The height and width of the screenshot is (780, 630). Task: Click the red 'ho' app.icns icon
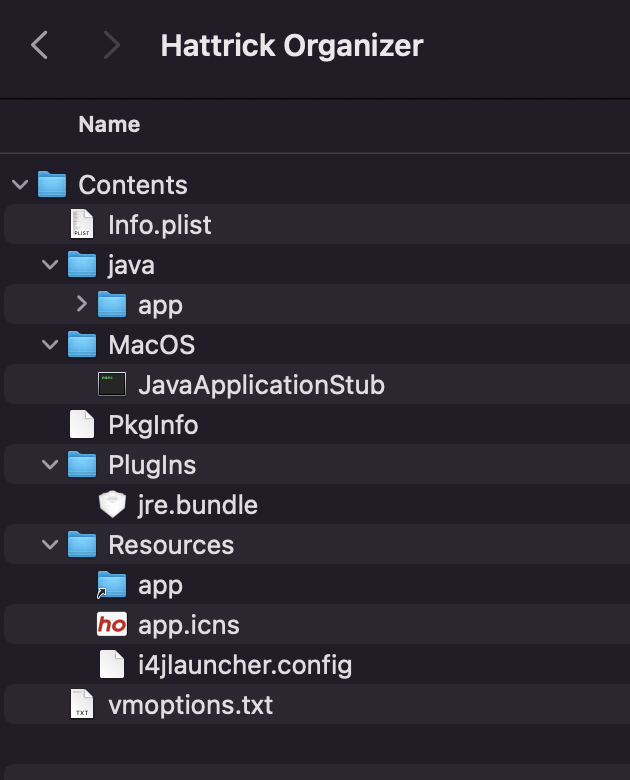112,624
